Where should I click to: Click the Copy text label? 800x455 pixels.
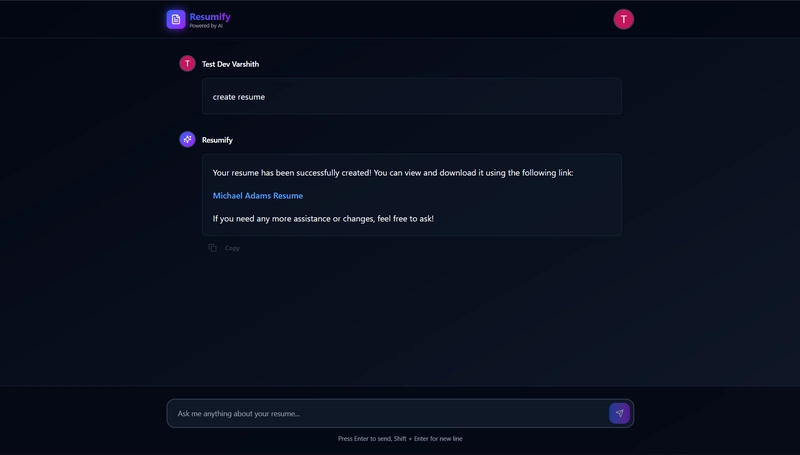[232, 248]
